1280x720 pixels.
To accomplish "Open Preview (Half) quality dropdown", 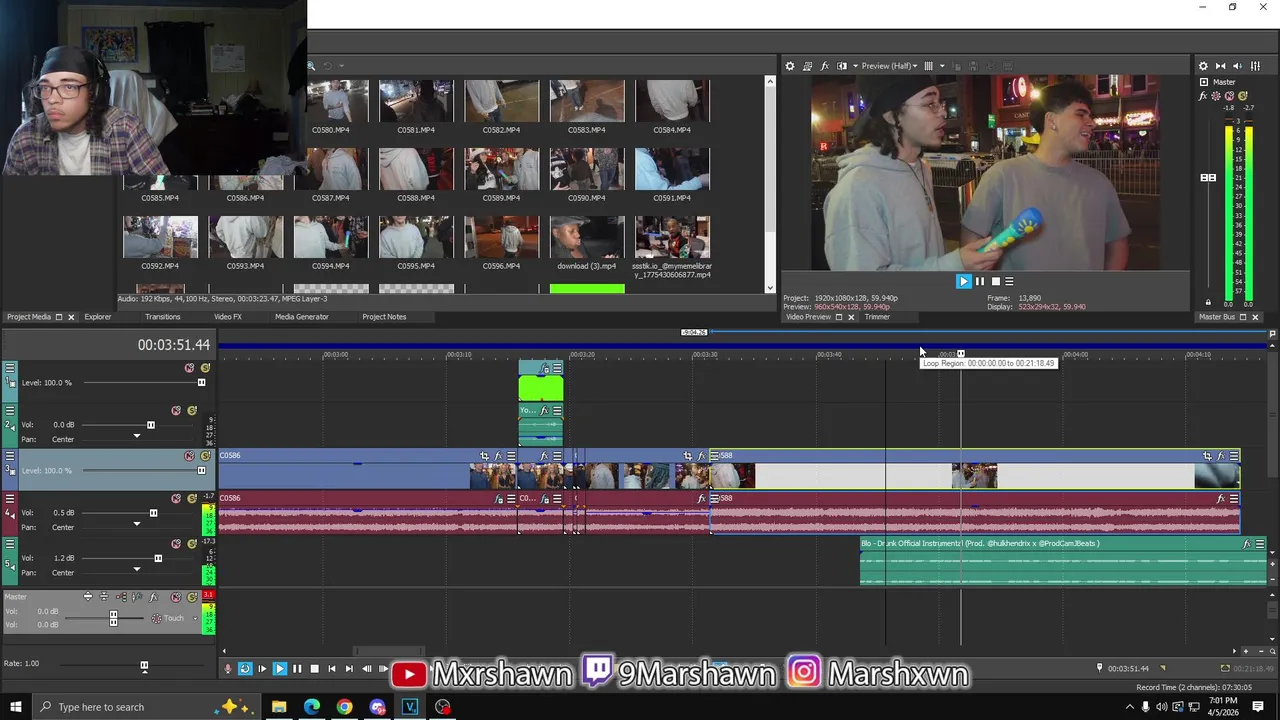I will pos(891,66).
